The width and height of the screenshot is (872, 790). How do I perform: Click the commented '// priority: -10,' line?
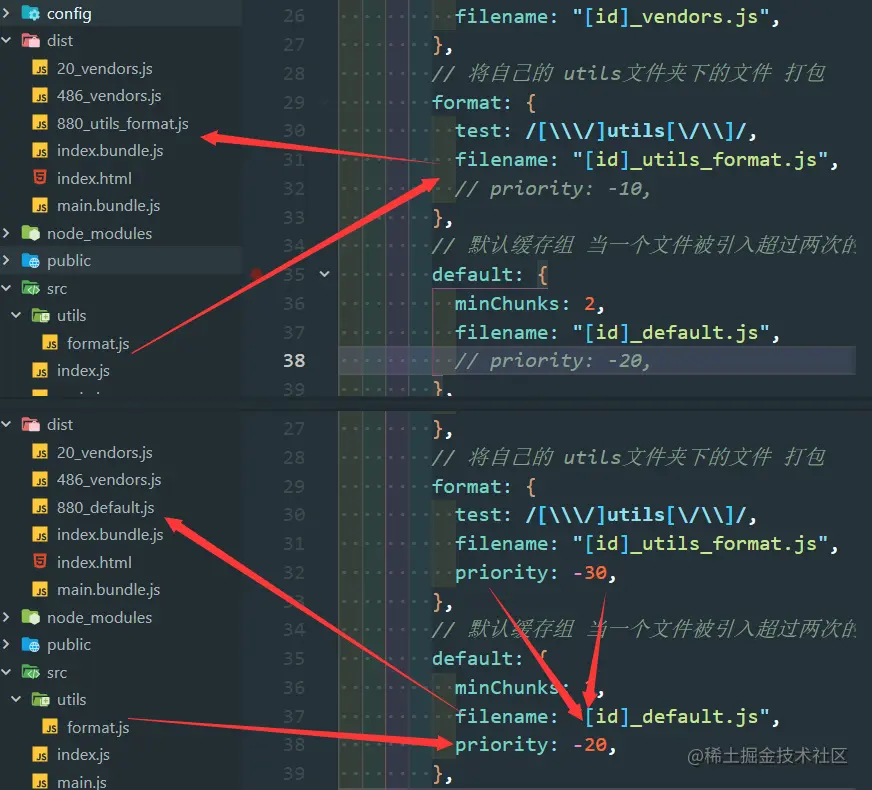[553, 188]
